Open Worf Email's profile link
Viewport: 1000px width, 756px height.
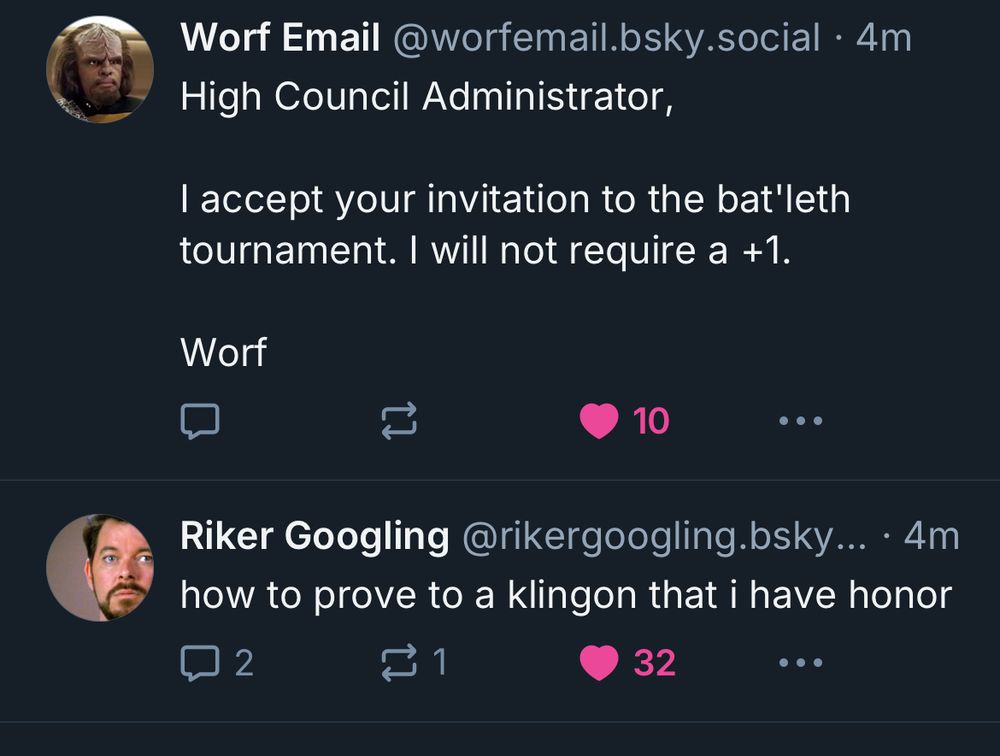(279, 38)
